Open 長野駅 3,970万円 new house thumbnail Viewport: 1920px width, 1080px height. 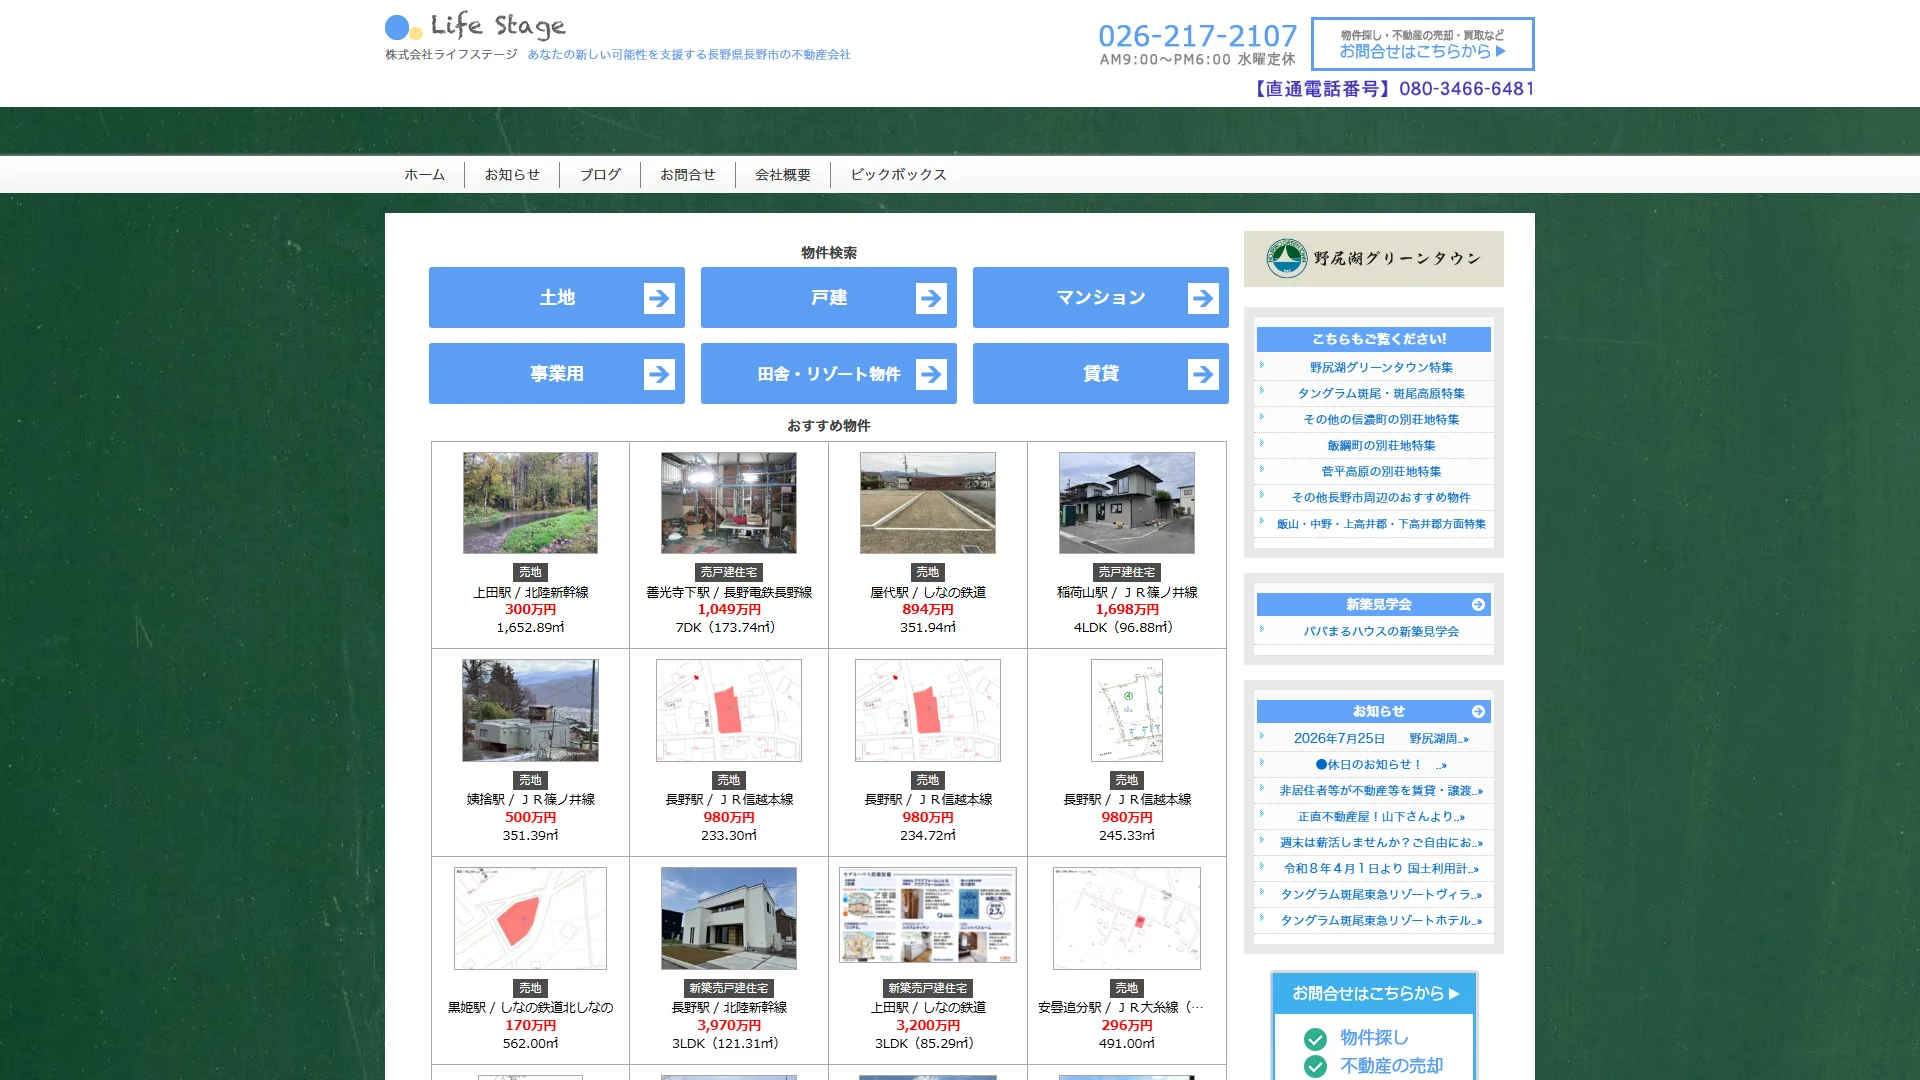coord(729,918)
